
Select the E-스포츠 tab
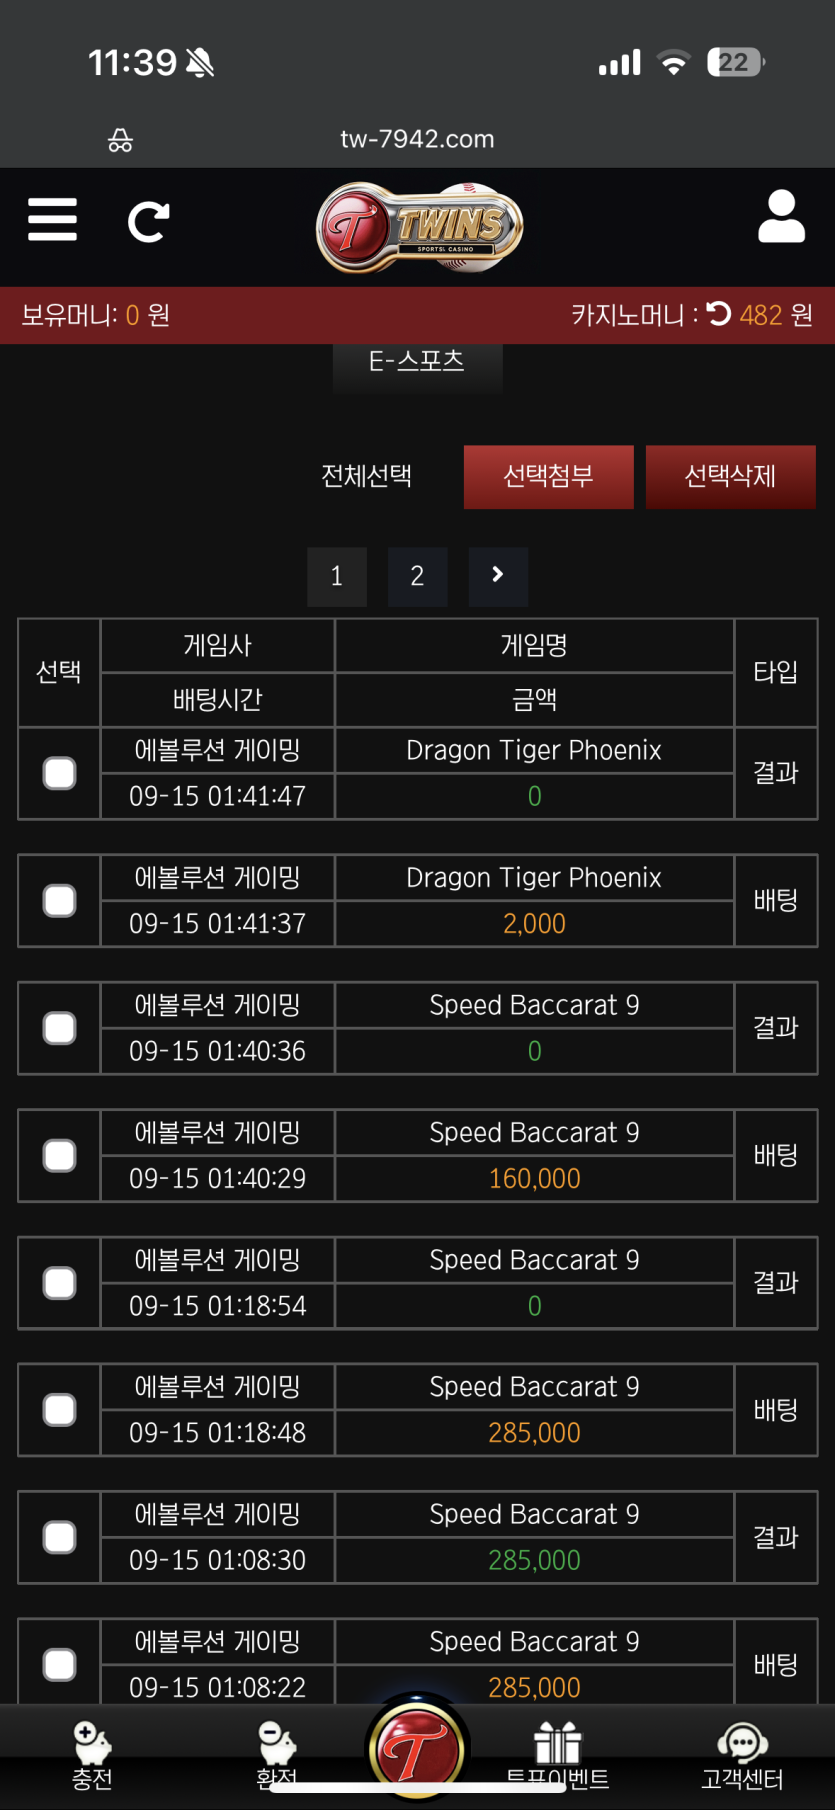[417, 362]
